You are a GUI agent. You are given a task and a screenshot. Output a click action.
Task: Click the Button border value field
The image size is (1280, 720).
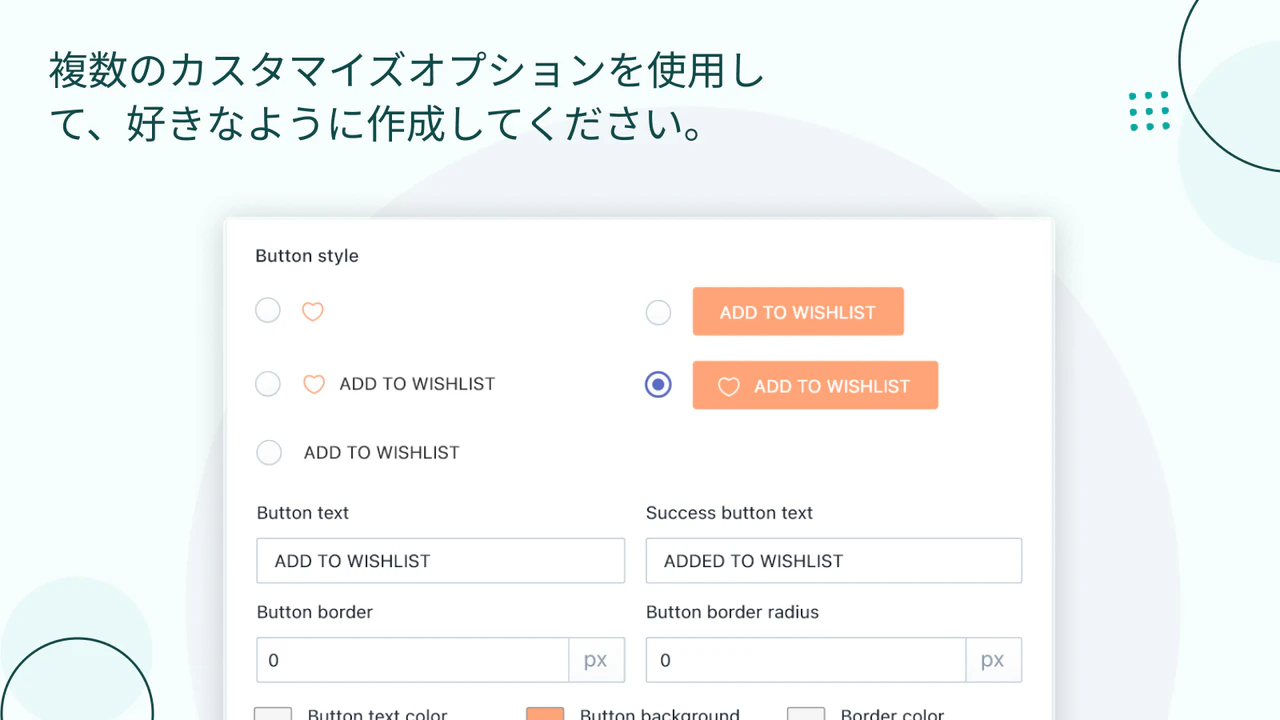click(413, 660)
